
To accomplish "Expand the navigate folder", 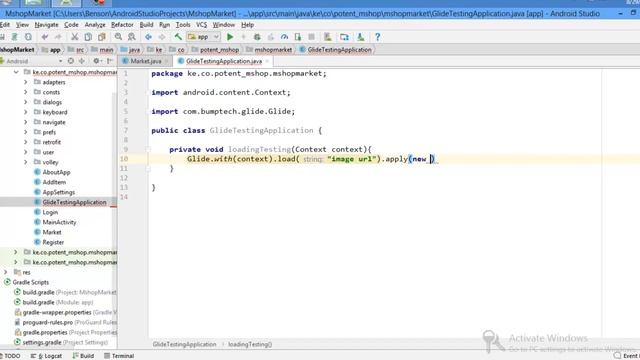I will (26, 122).
